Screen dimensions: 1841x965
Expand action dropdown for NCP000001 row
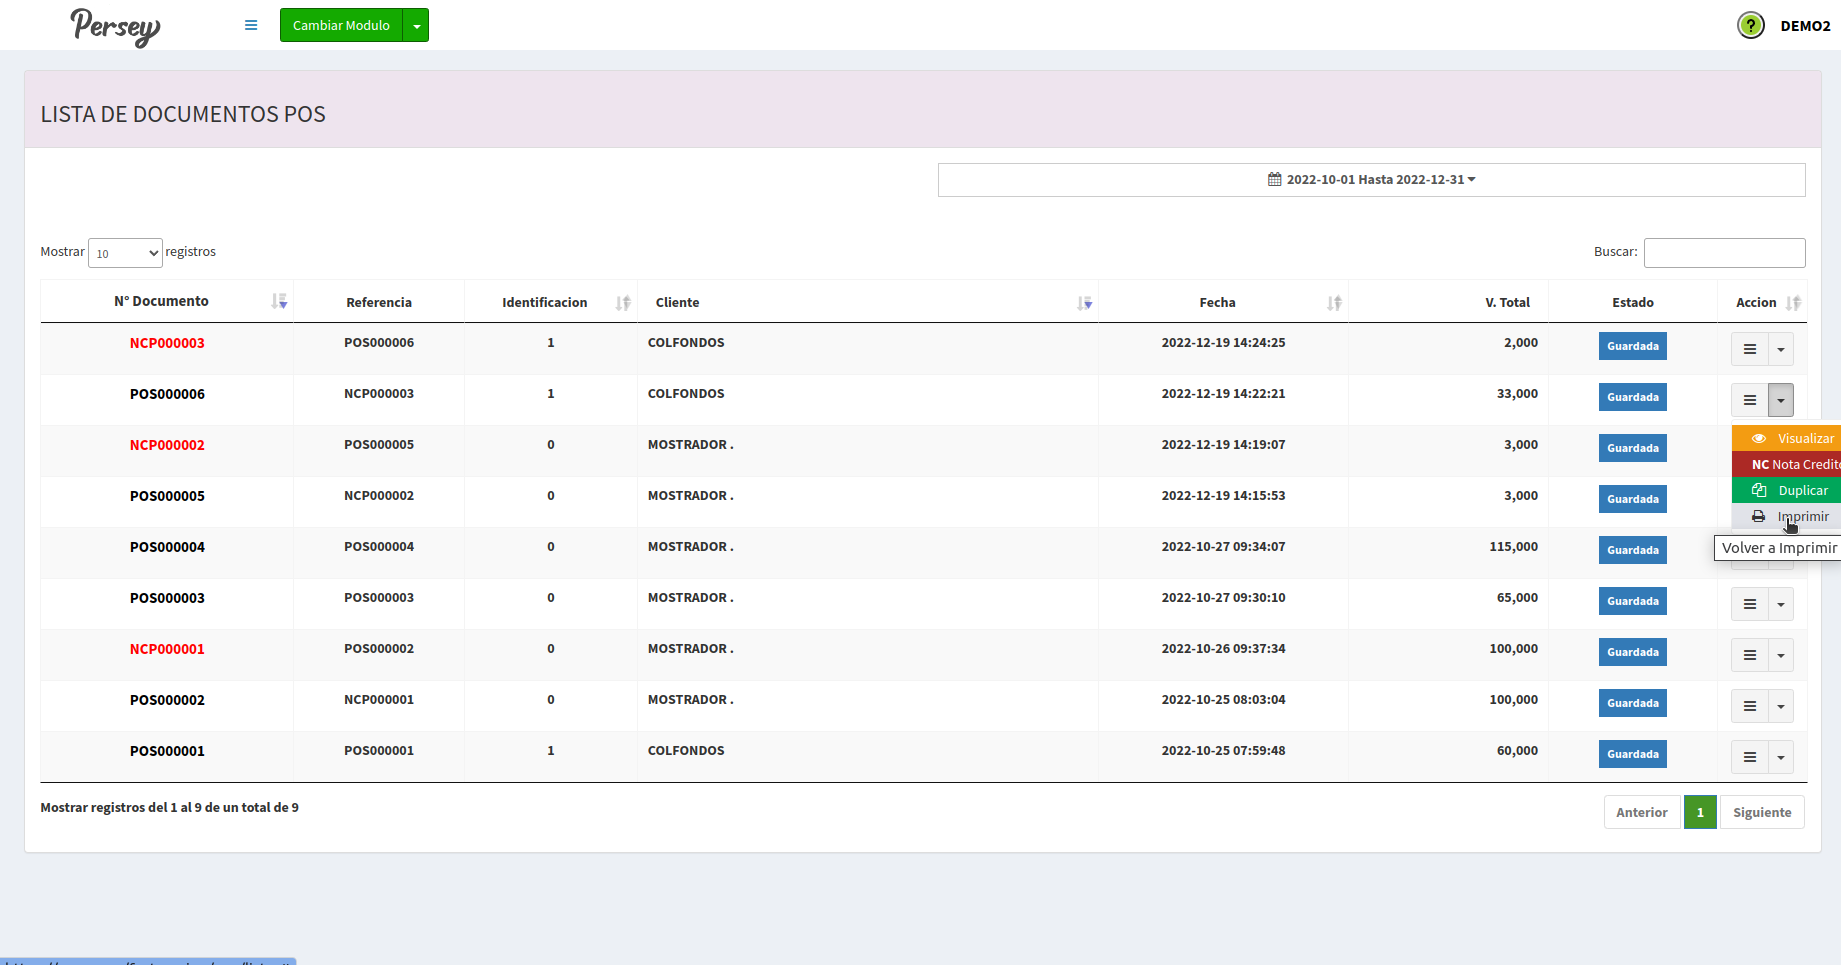(x=1780, y=655)
